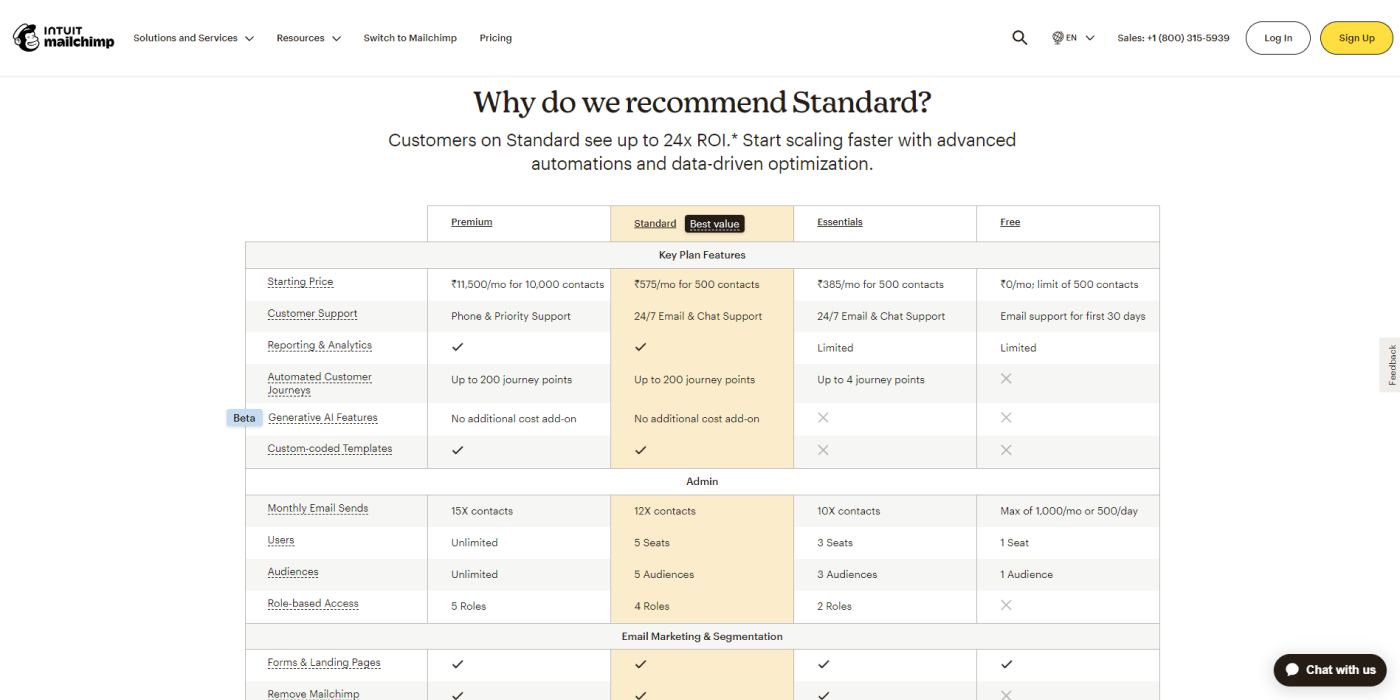1400x700 pixels.
Task: Open the Intuit Mailchimp logo home link
Action: pyautogui.click(x=63, y=38)
